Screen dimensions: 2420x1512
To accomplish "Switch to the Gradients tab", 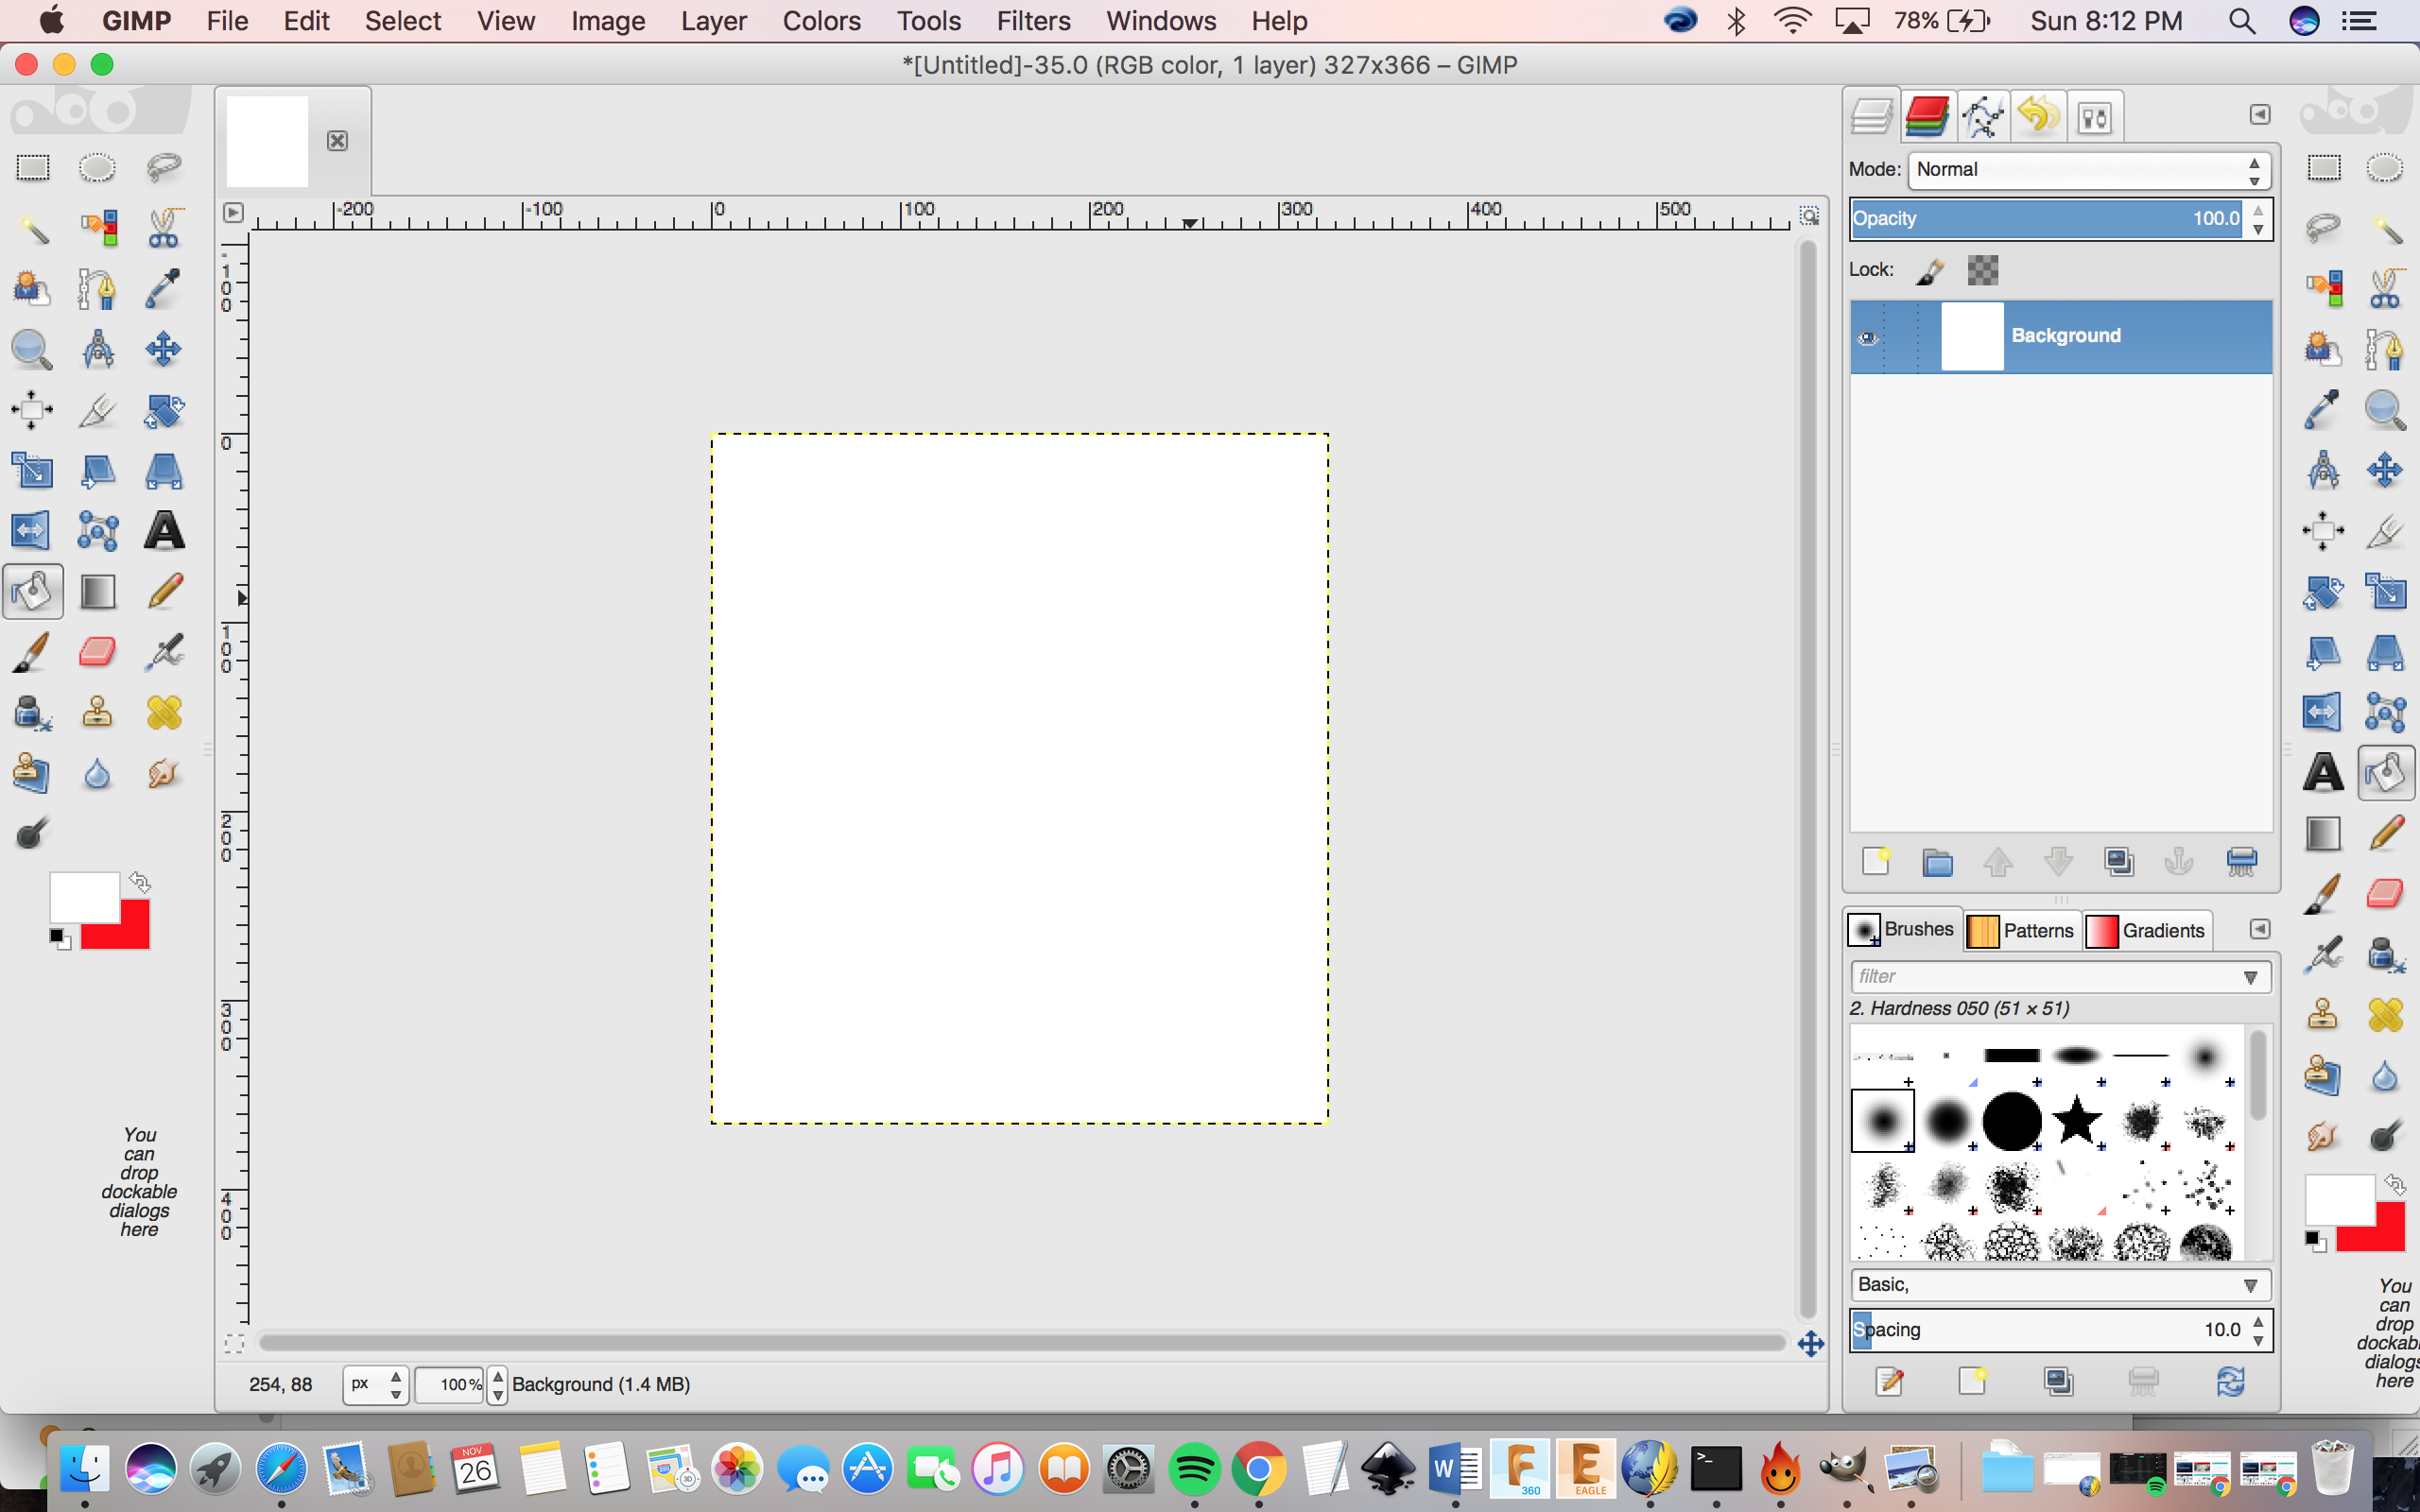I will (x=2148, y=930).
